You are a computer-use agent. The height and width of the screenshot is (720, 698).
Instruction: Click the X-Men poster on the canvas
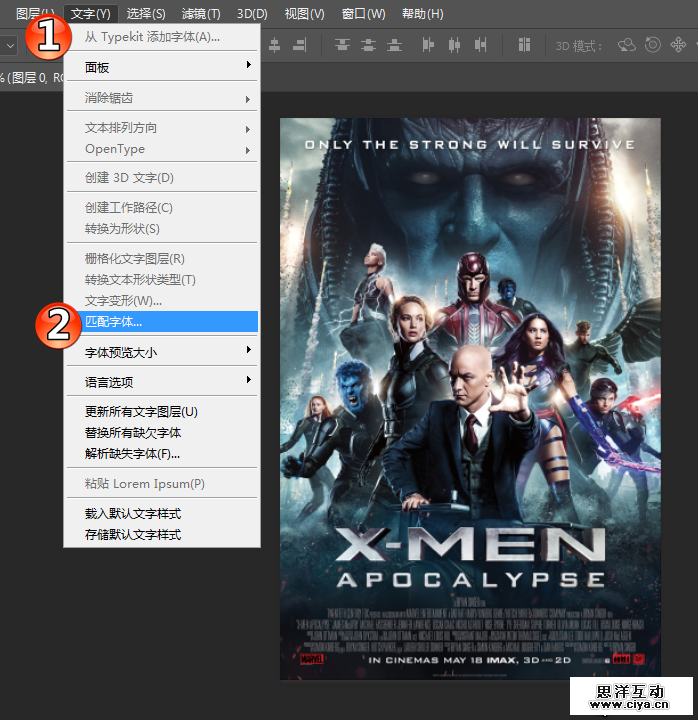tap(470, 398)
